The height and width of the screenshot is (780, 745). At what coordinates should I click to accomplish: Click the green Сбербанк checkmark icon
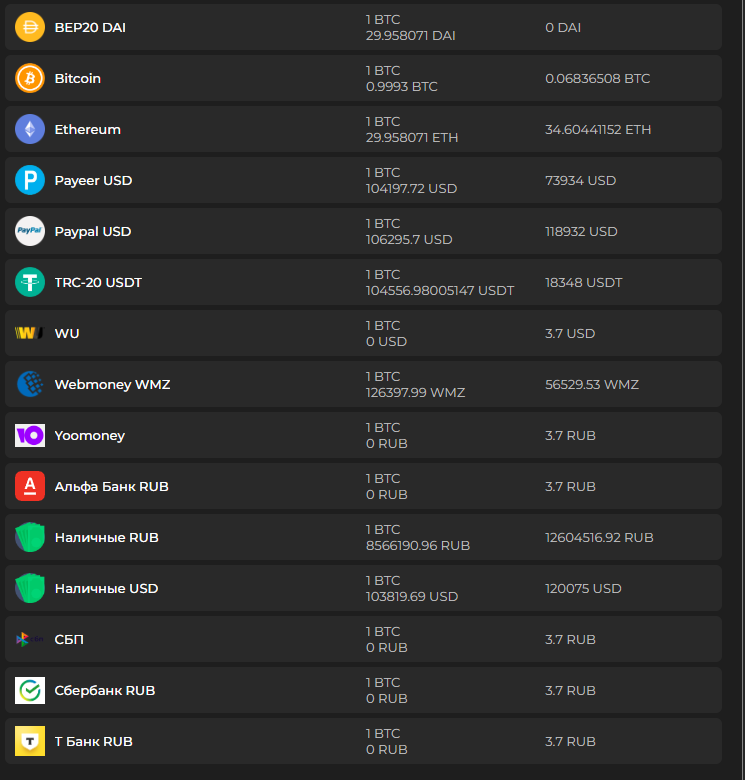point(30,690)
